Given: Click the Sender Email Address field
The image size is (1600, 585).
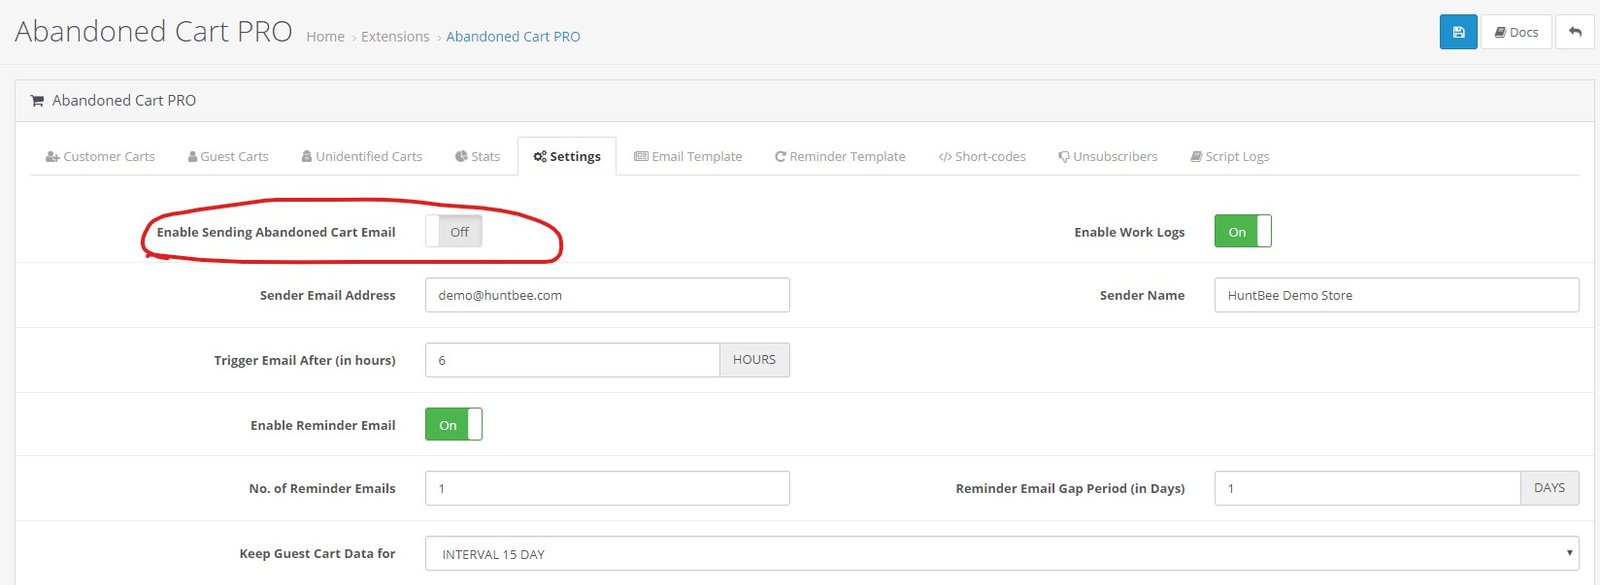Looking at the screenshot, I should point(607,295).
